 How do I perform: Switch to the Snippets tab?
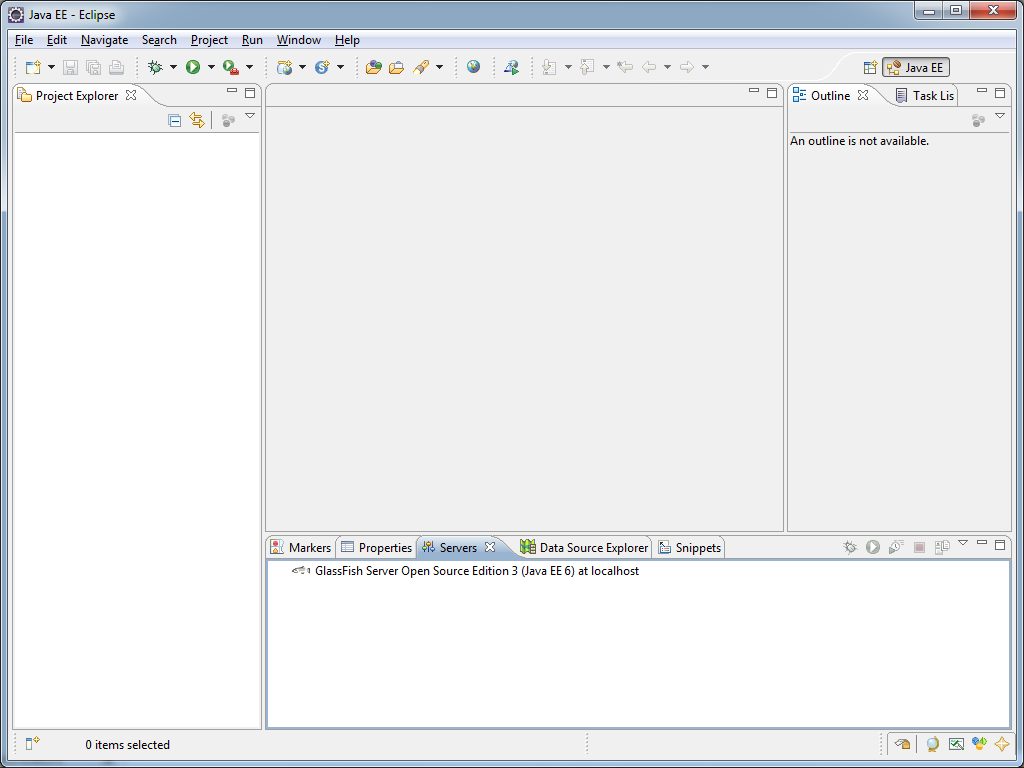click(x=690, y=547)
